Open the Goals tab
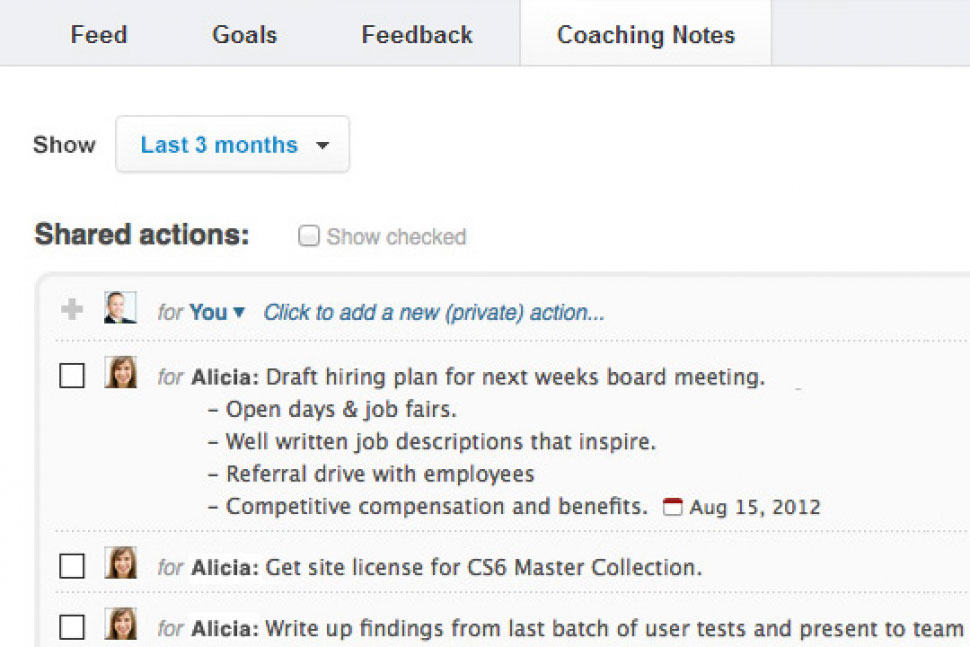This screenshot has height=647, width=970. pos(244,35)
